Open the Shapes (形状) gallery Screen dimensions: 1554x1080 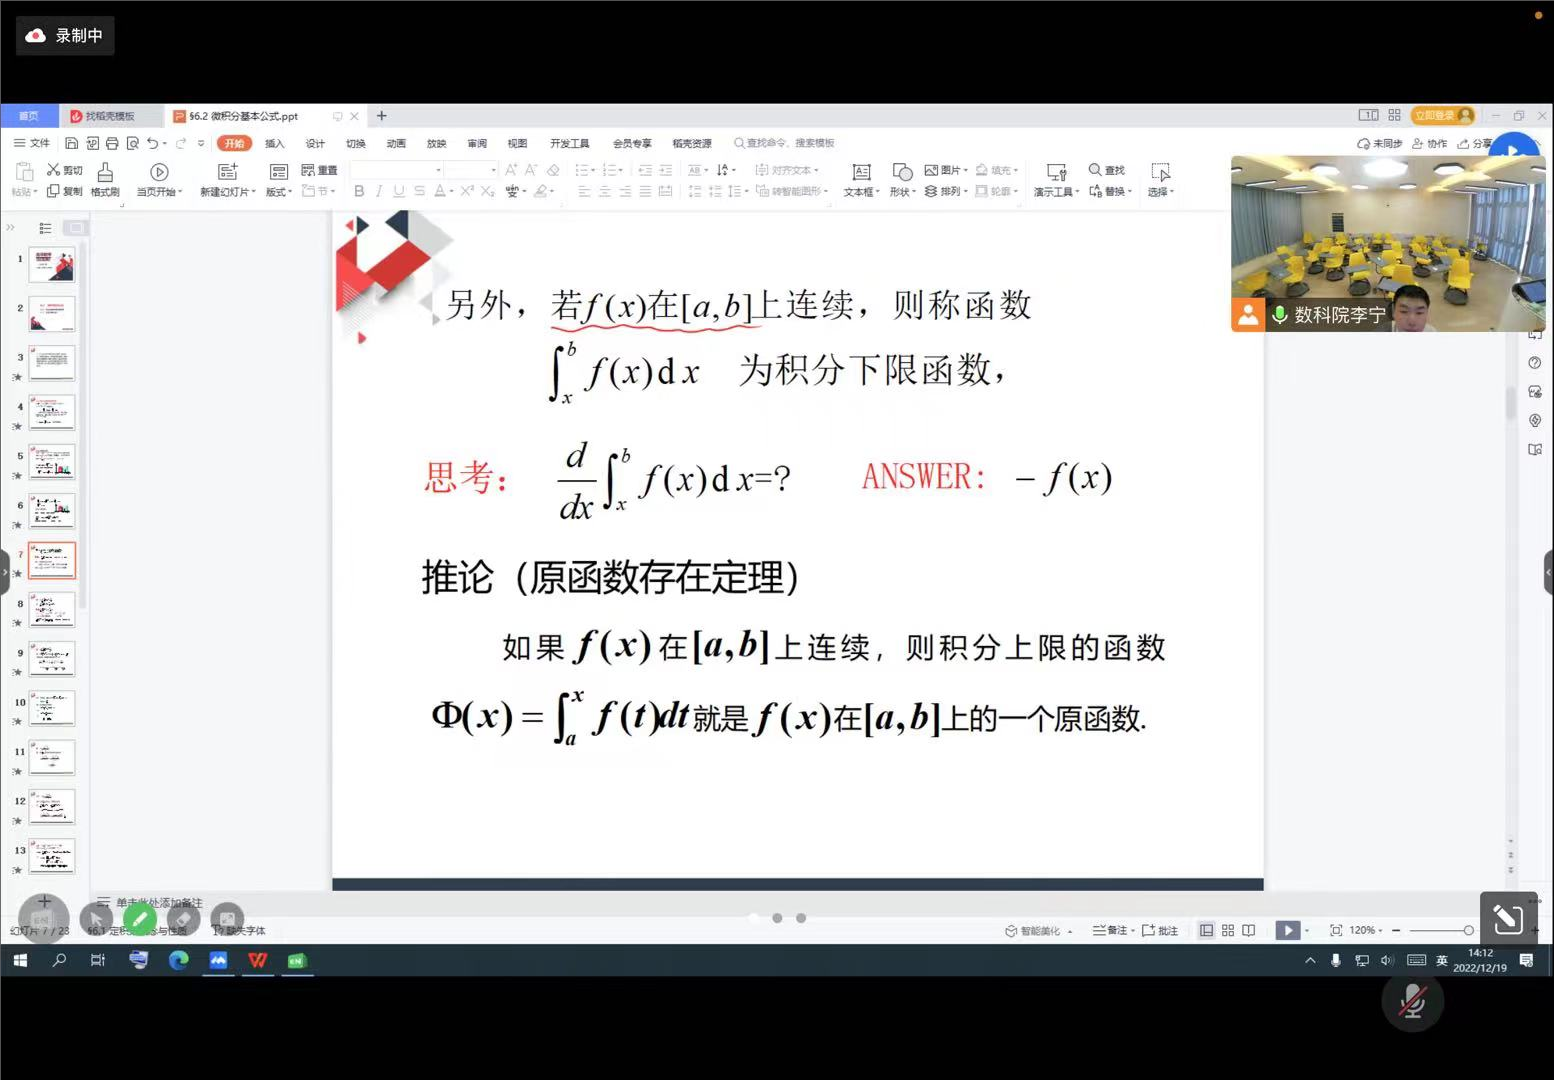902,180
